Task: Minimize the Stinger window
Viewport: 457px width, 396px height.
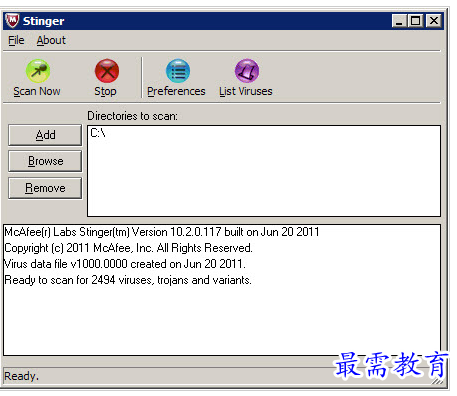Action: point(399,21)
